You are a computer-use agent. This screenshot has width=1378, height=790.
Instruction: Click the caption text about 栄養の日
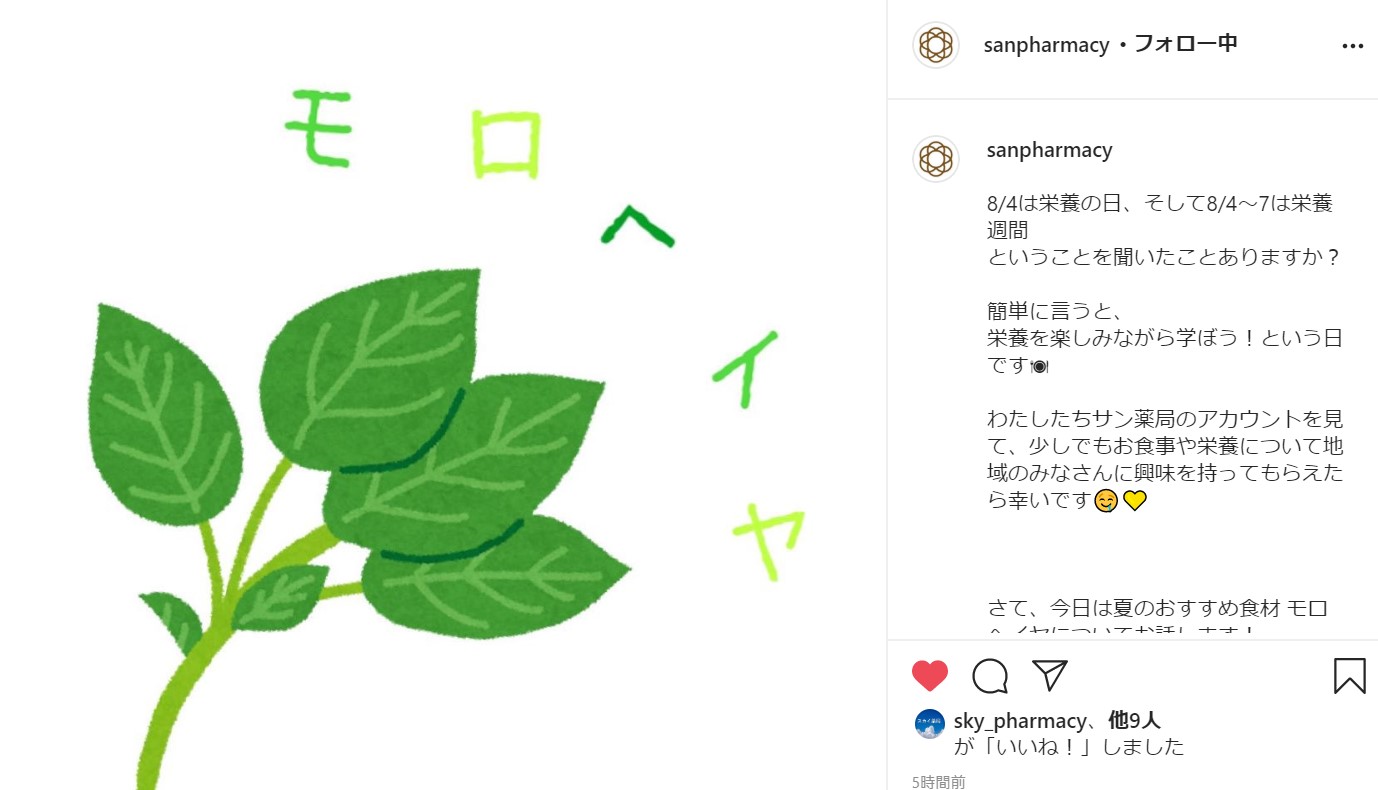pos(1160,217)
